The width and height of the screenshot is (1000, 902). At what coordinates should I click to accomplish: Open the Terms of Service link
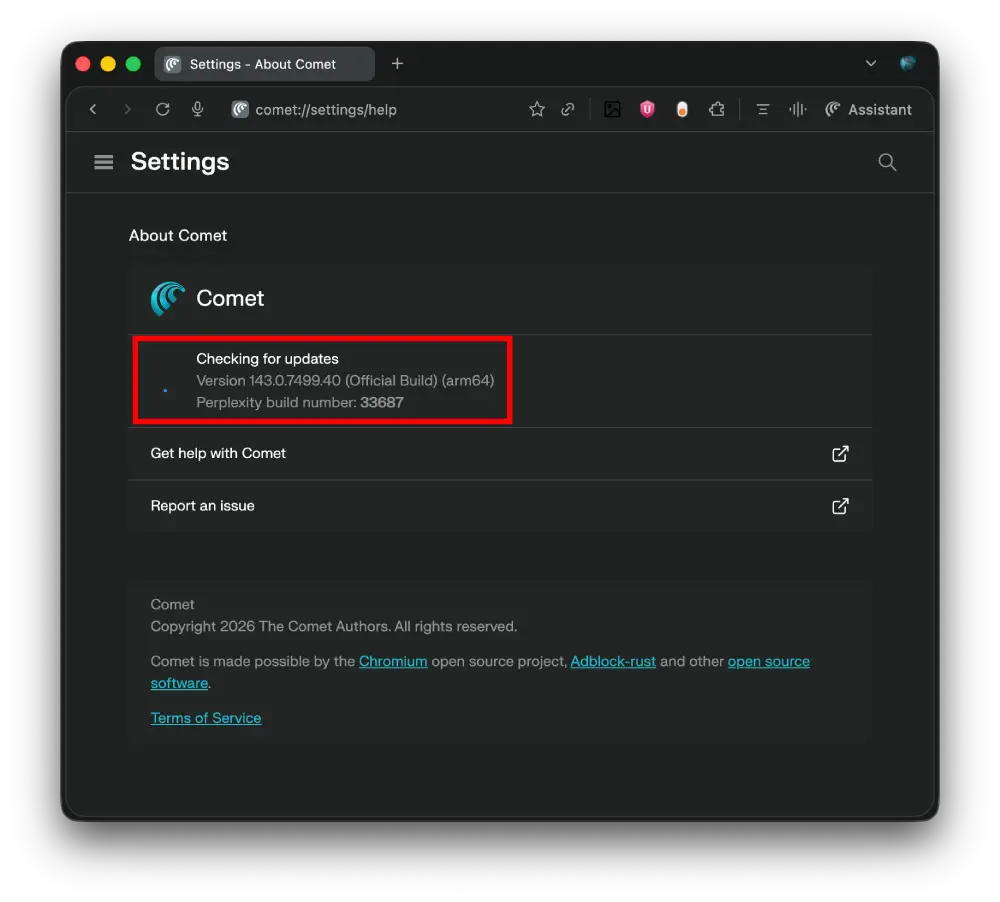click(206, 718)
